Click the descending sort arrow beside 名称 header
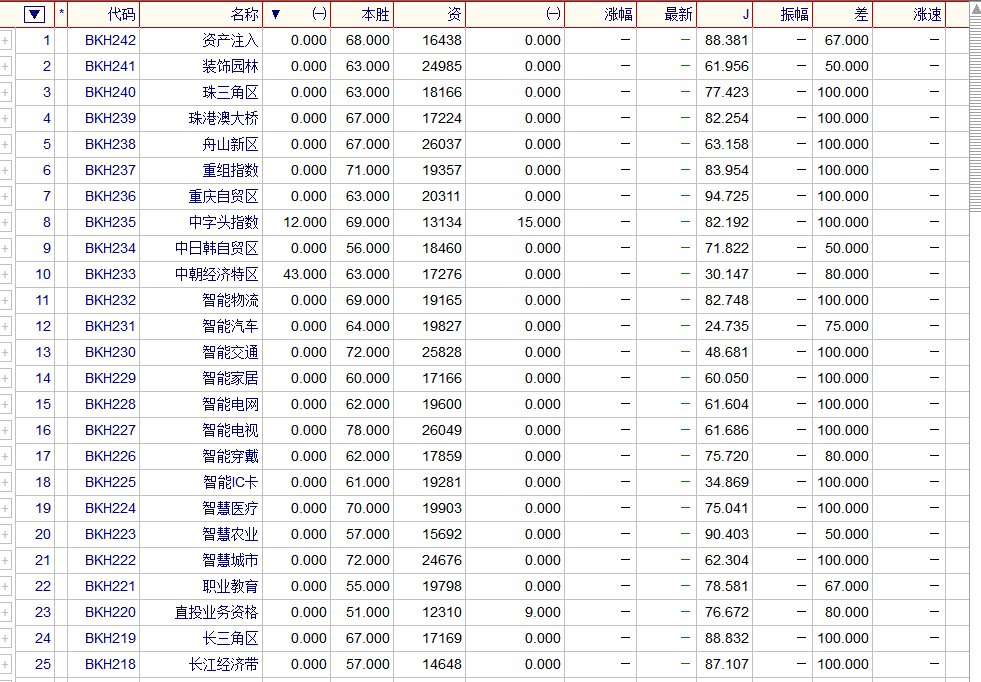Screen dimensions: 981x682 point(277,14)
